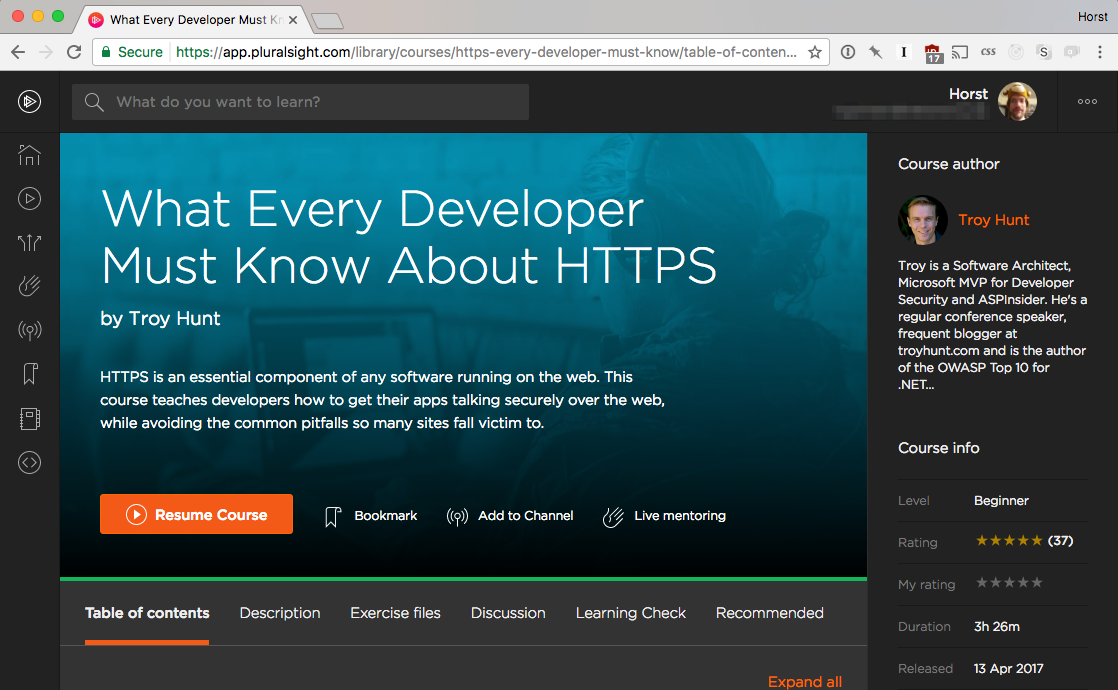Click the 'I' extension icon
Image resolution: width=1118 pixels, height=690 pixels.
(904, 52)
